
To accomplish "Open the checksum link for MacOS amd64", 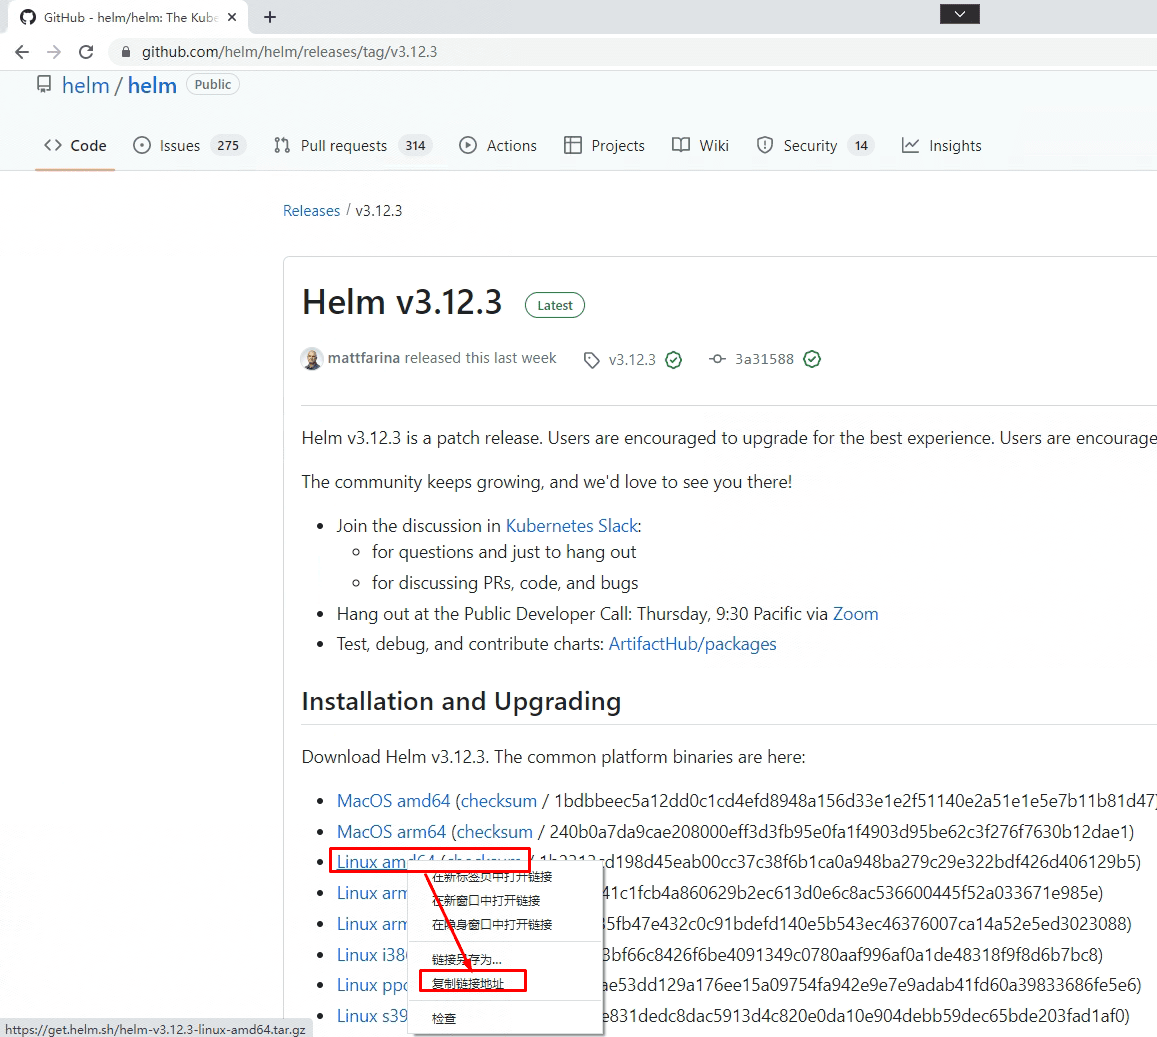I will pos(499,801).
